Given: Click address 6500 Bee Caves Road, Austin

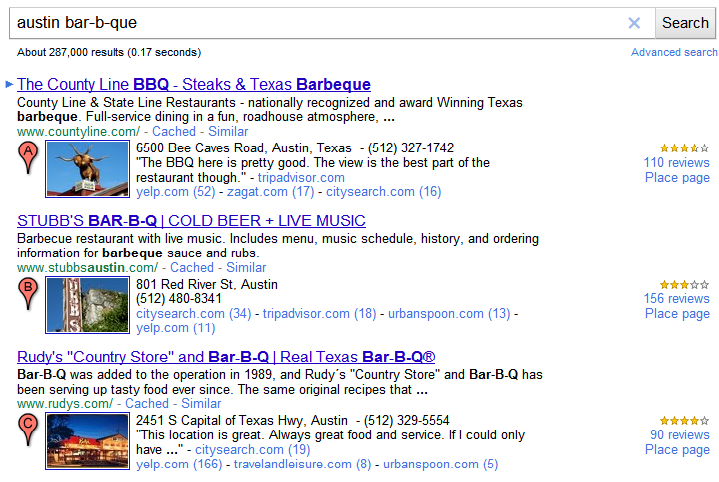Looking at the screenshot, I should coord(243,148).
